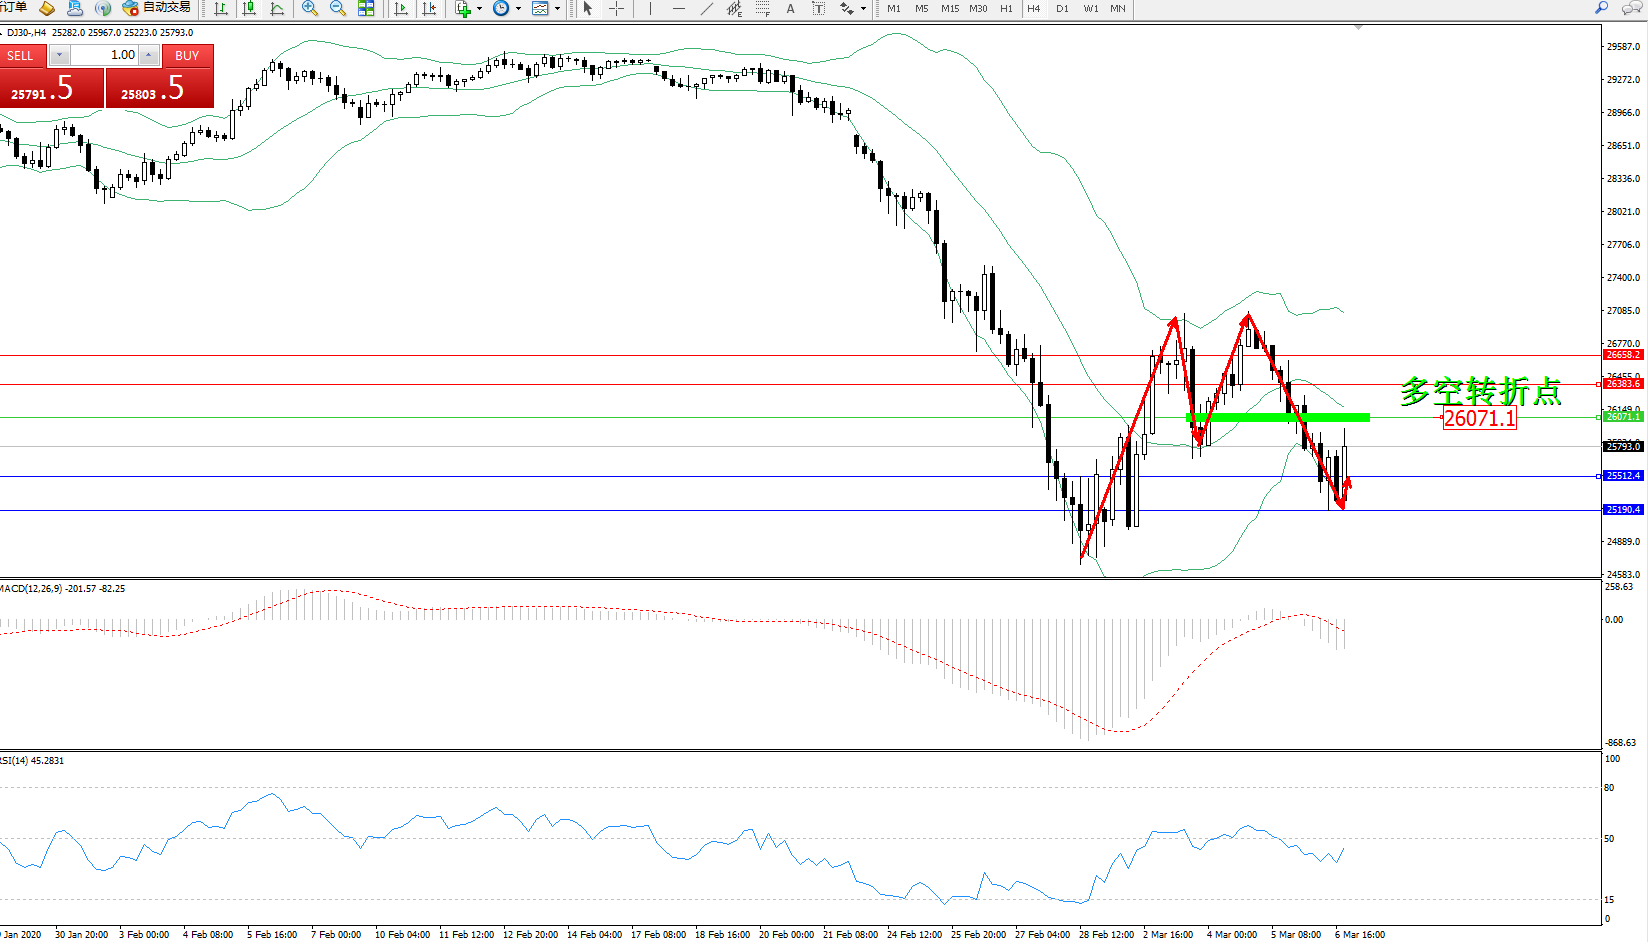Screen dimensions: 1648x942
Task: Toggle the chart auto scroll button
Action: pos(401,9)
